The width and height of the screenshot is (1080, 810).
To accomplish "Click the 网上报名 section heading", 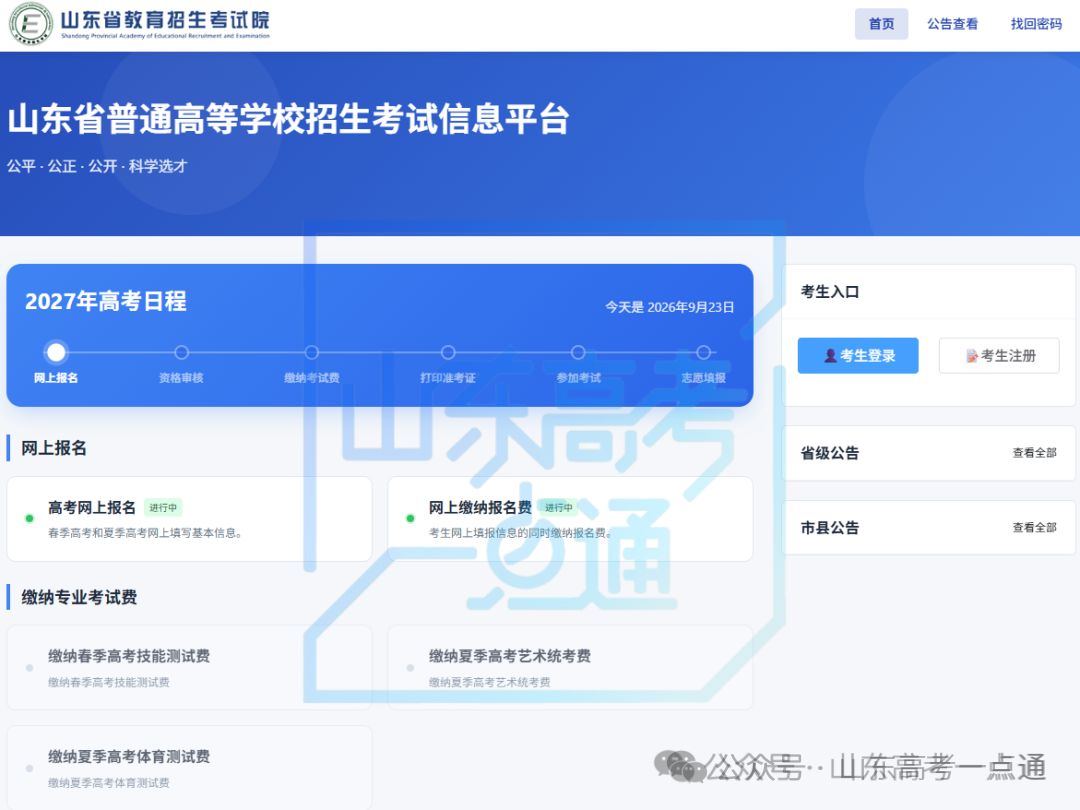I will pyautogui.click(x=54, y=448).
